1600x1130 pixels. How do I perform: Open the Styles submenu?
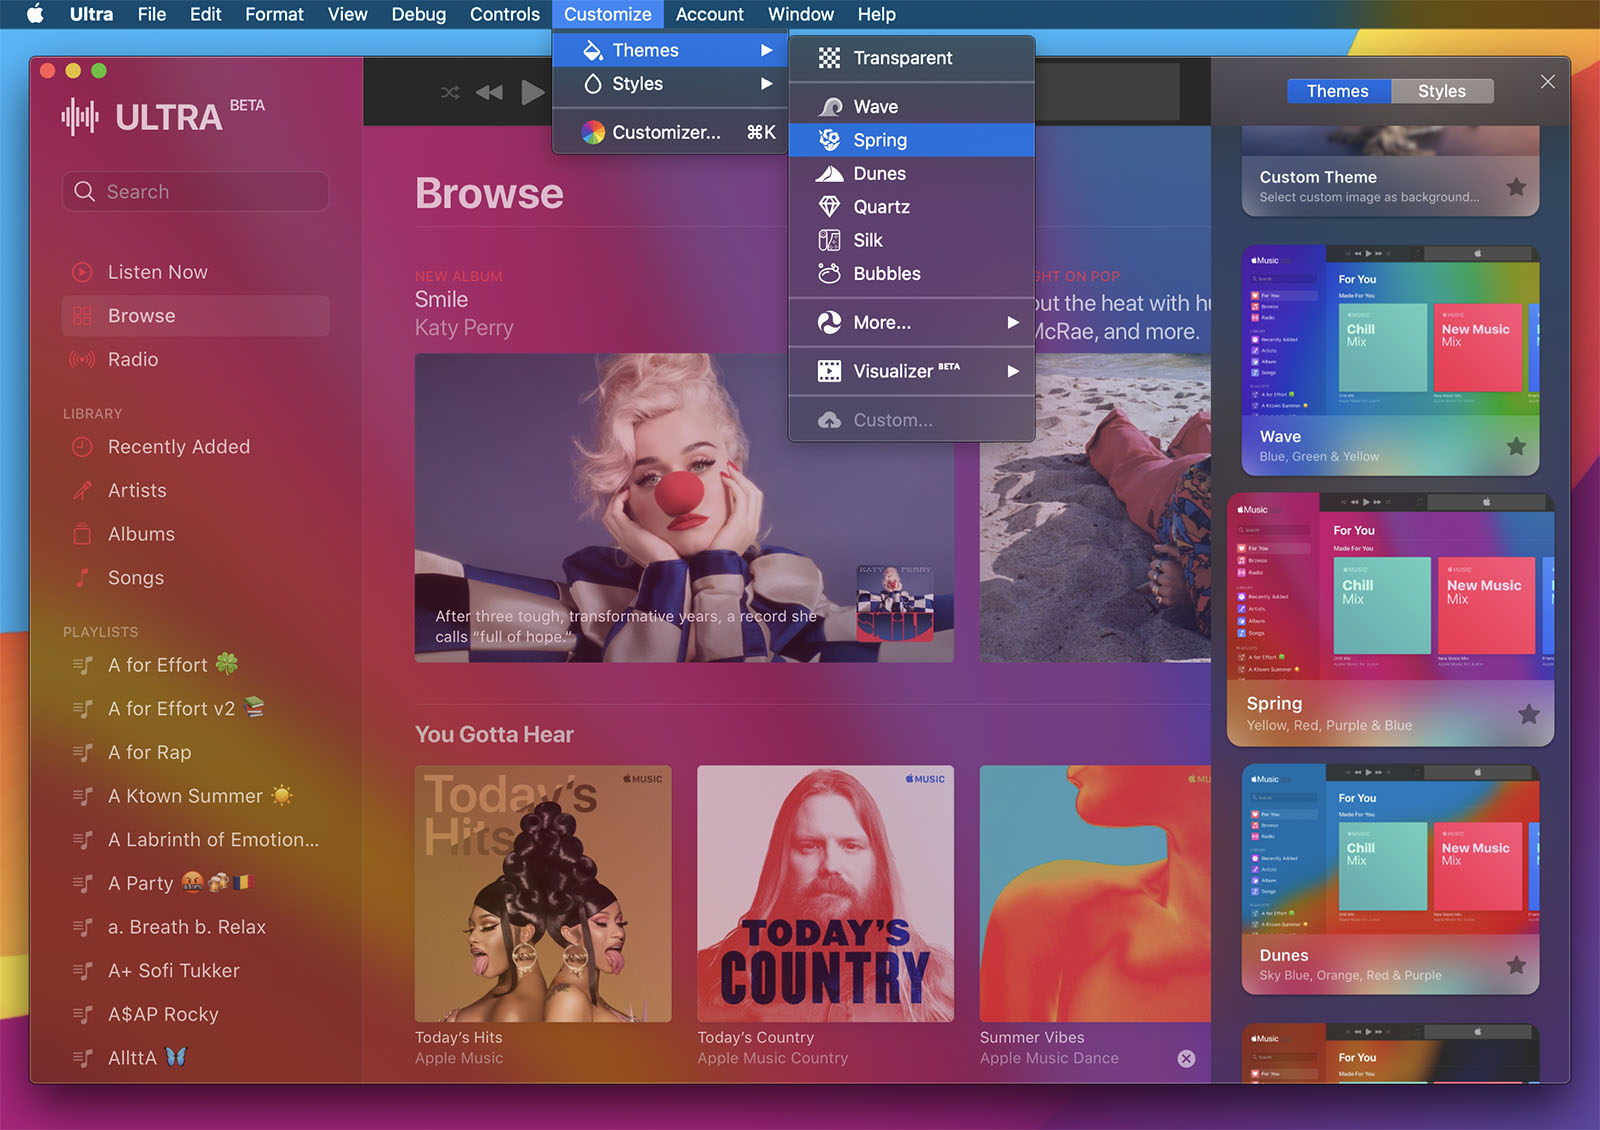(x=670, y=84)
